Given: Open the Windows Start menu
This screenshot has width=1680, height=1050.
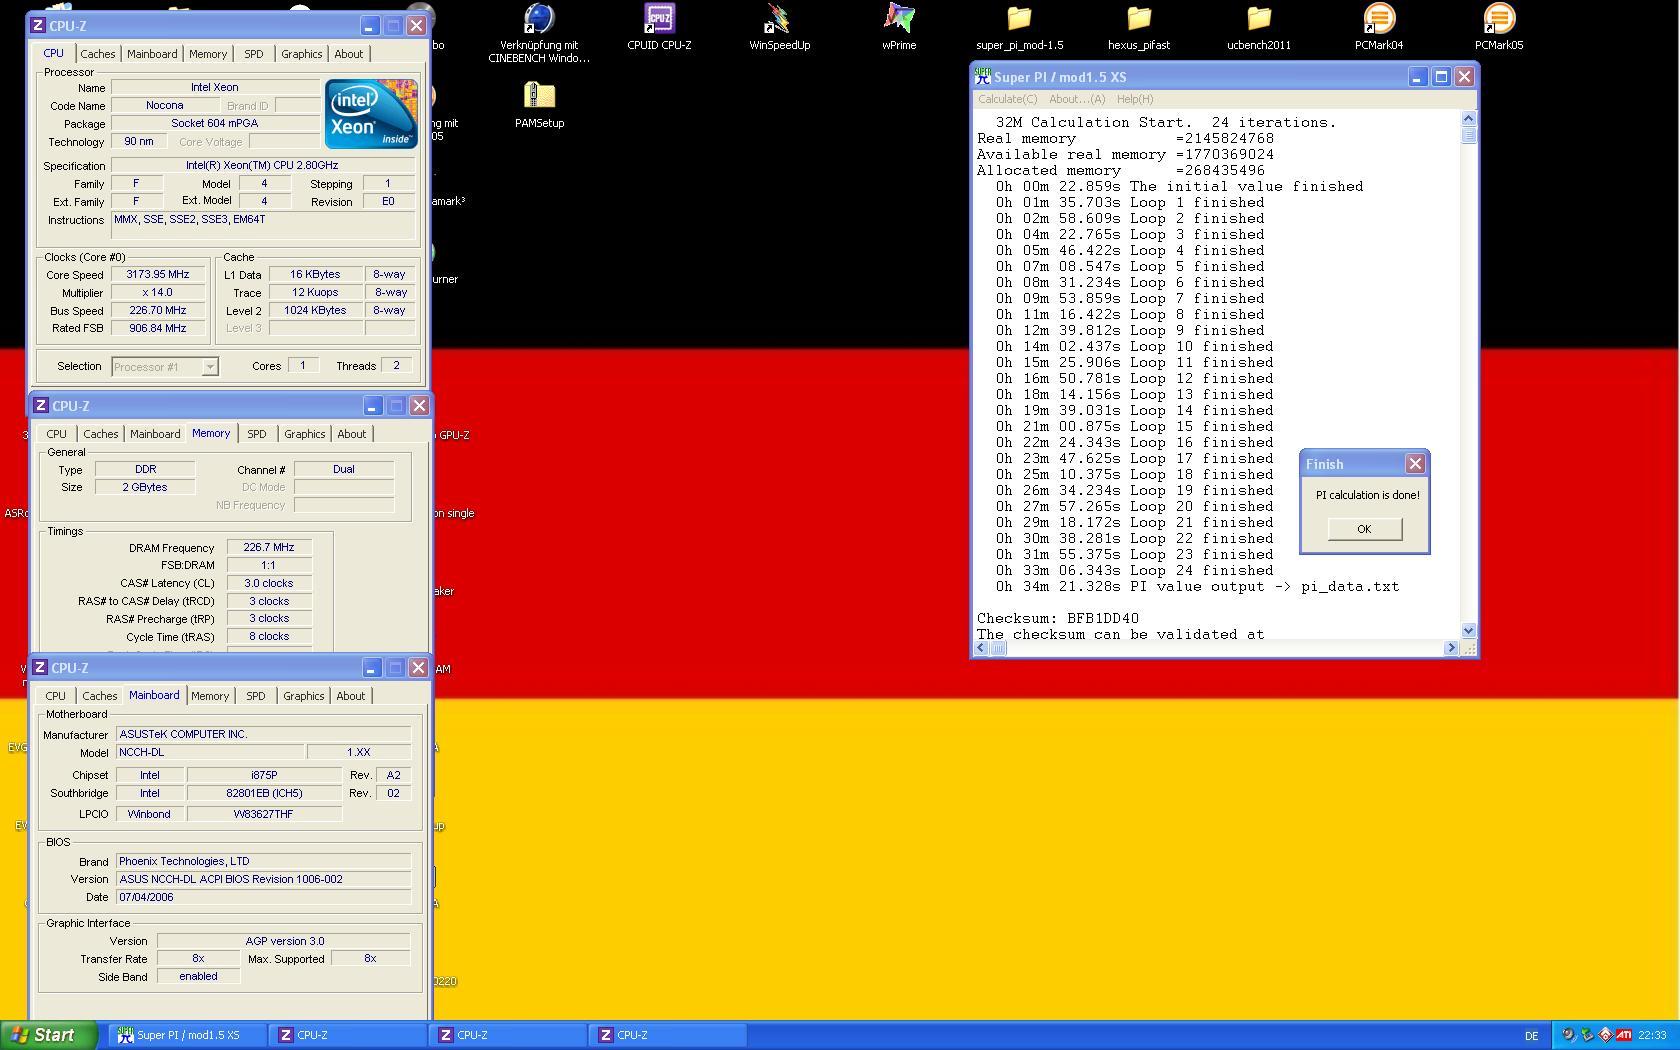Looking at the screenshot, I should click(x=49, y=1035).
